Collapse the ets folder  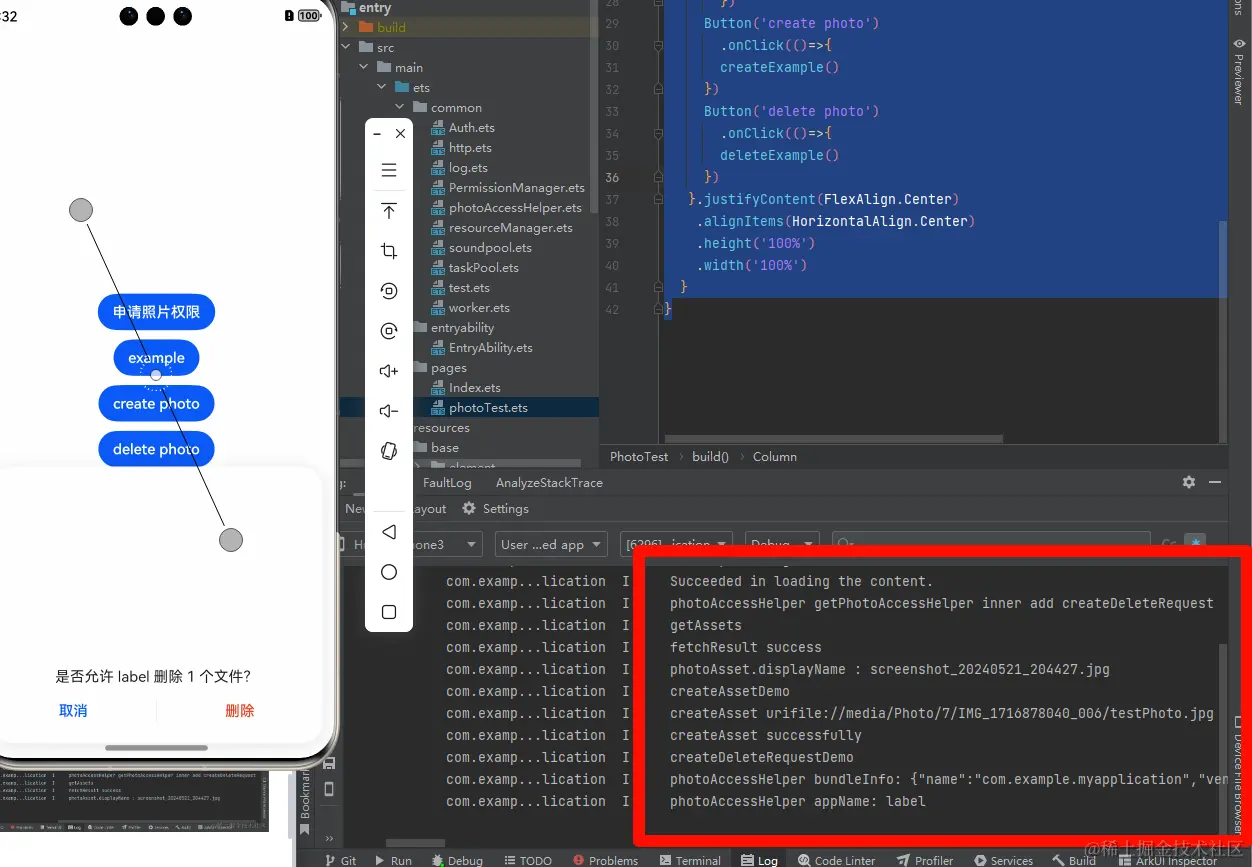[x=383, y=87]
